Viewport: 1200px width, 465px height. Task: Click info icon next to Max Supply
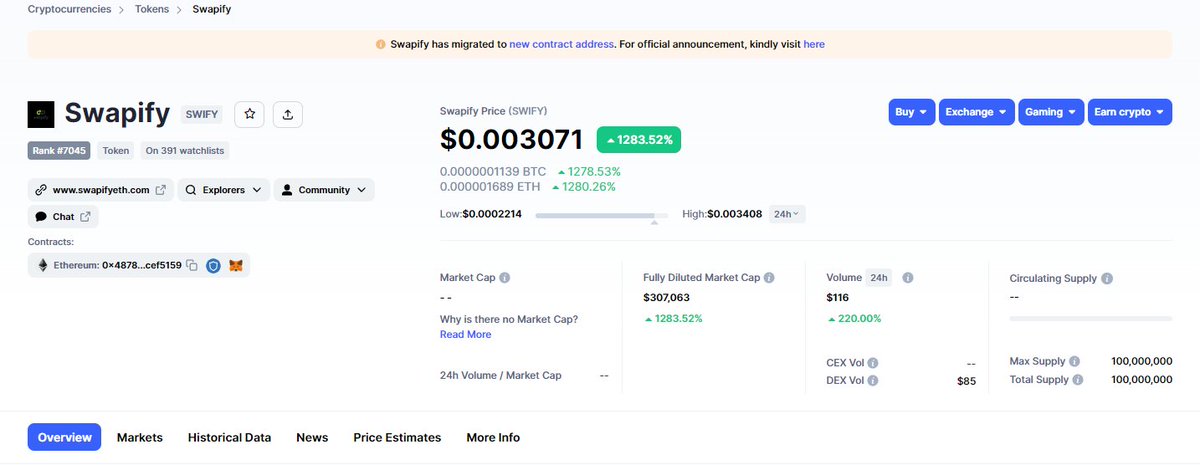point(1074,361)
